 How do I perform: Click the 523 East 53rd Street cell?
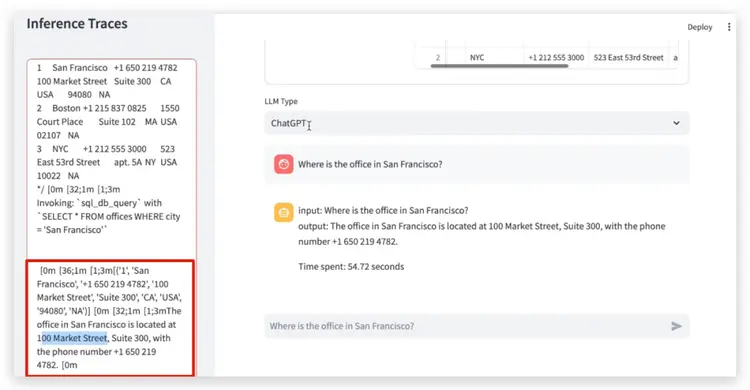point(629,57)
